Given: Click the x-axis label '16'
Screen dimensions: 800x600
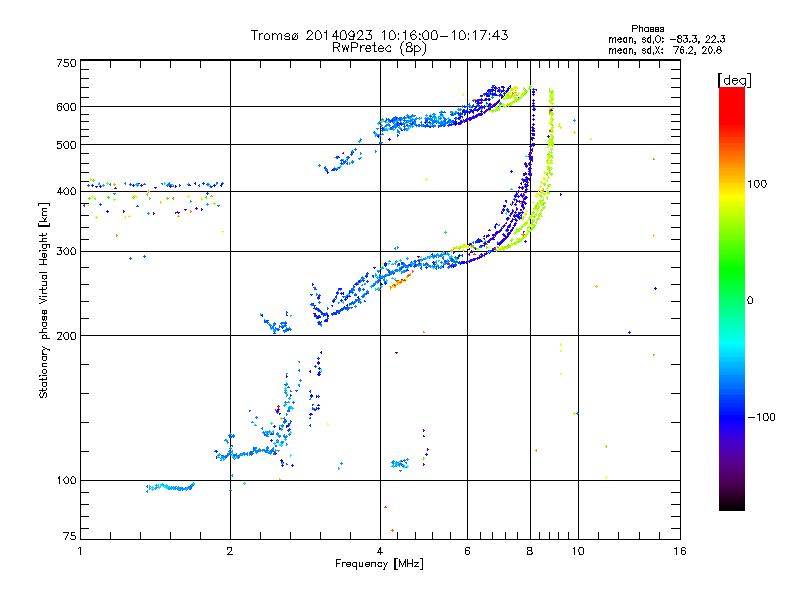Looking at the screenshot, I should 680,551.
